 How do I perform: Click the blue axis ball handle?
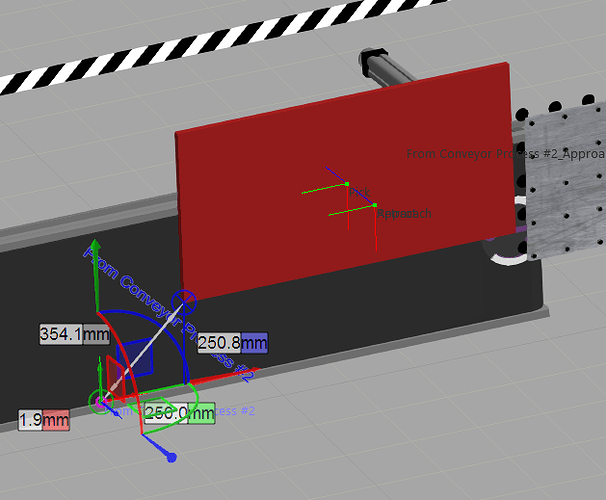click(x=171, y=457)
